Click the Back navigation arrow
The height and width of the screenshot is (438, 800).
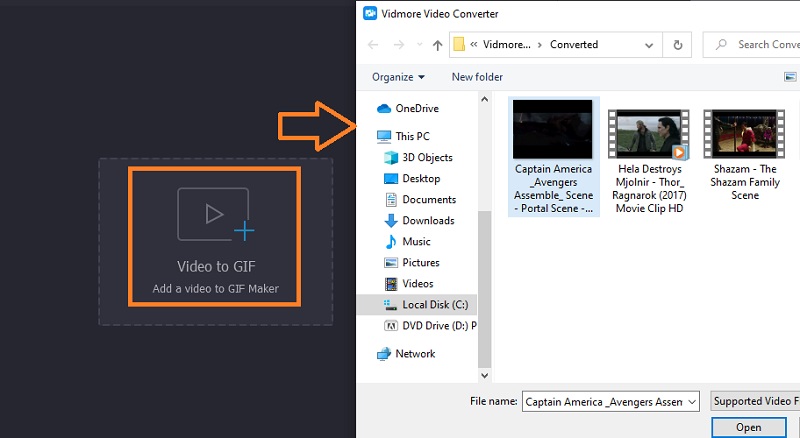coord(373,45)
